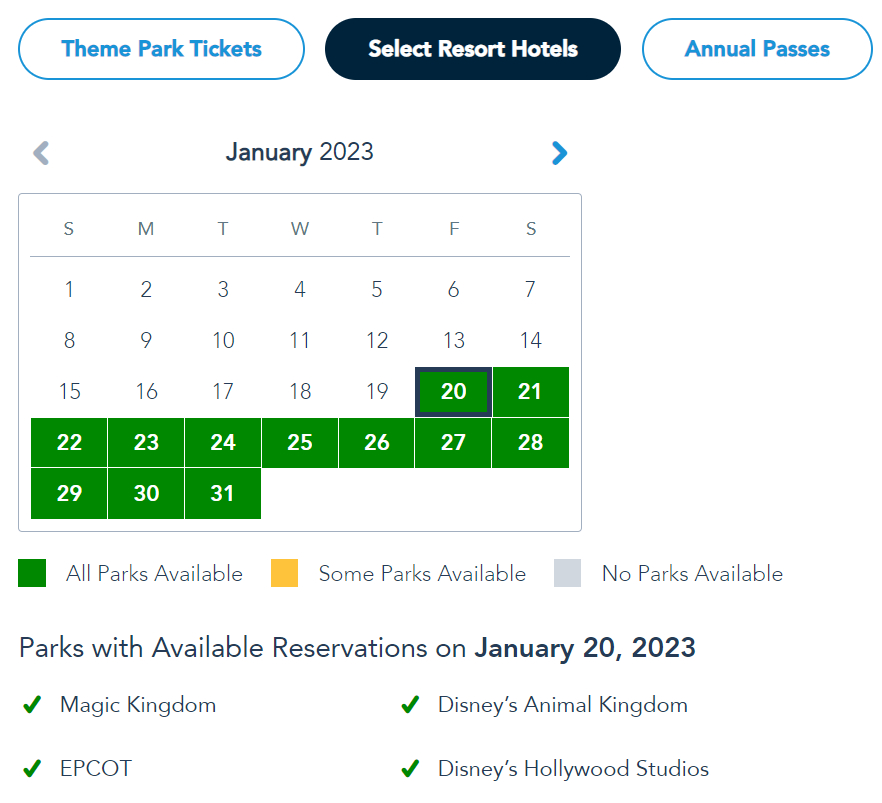Viewport: 882px width, 803px height.
Task: Open the Theme Park Tickets tab
Action: 161,49
